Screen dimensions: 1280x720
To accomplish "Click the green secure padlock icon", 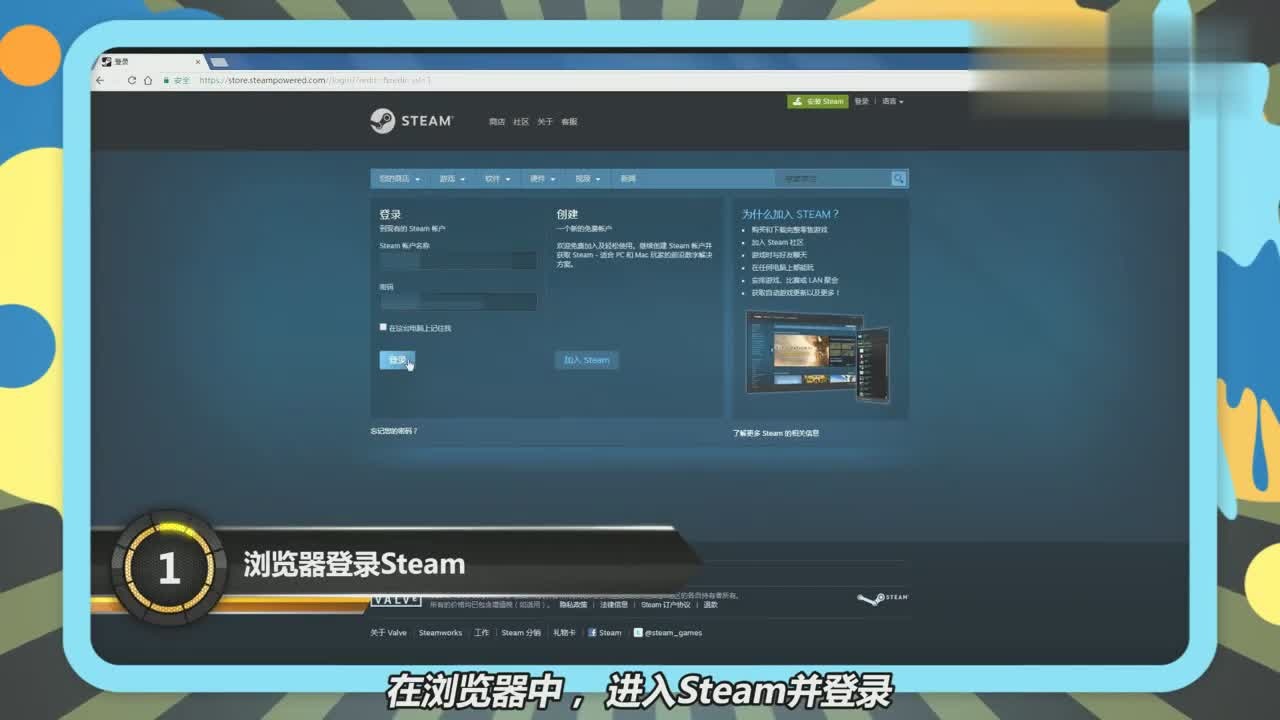I will [166, 80].
